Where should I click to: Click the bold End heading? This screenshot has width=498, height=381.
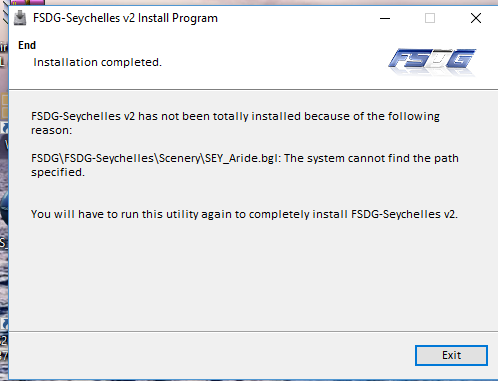coord(27,45)
